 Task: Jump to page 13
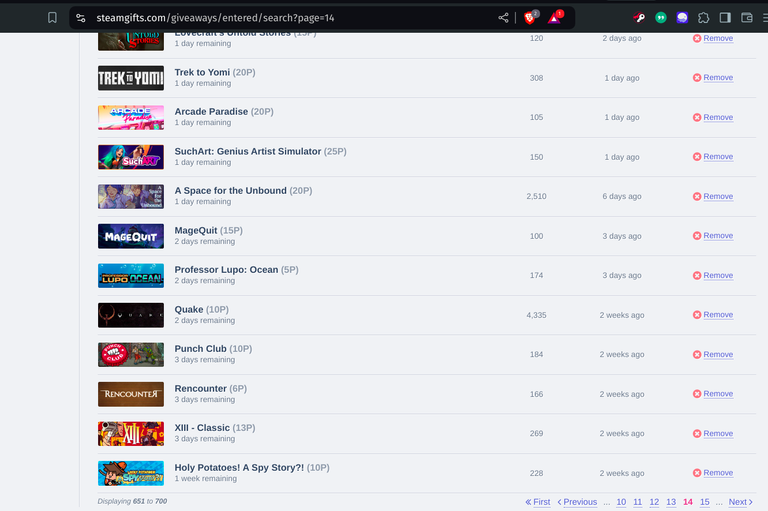coord(671,502)
